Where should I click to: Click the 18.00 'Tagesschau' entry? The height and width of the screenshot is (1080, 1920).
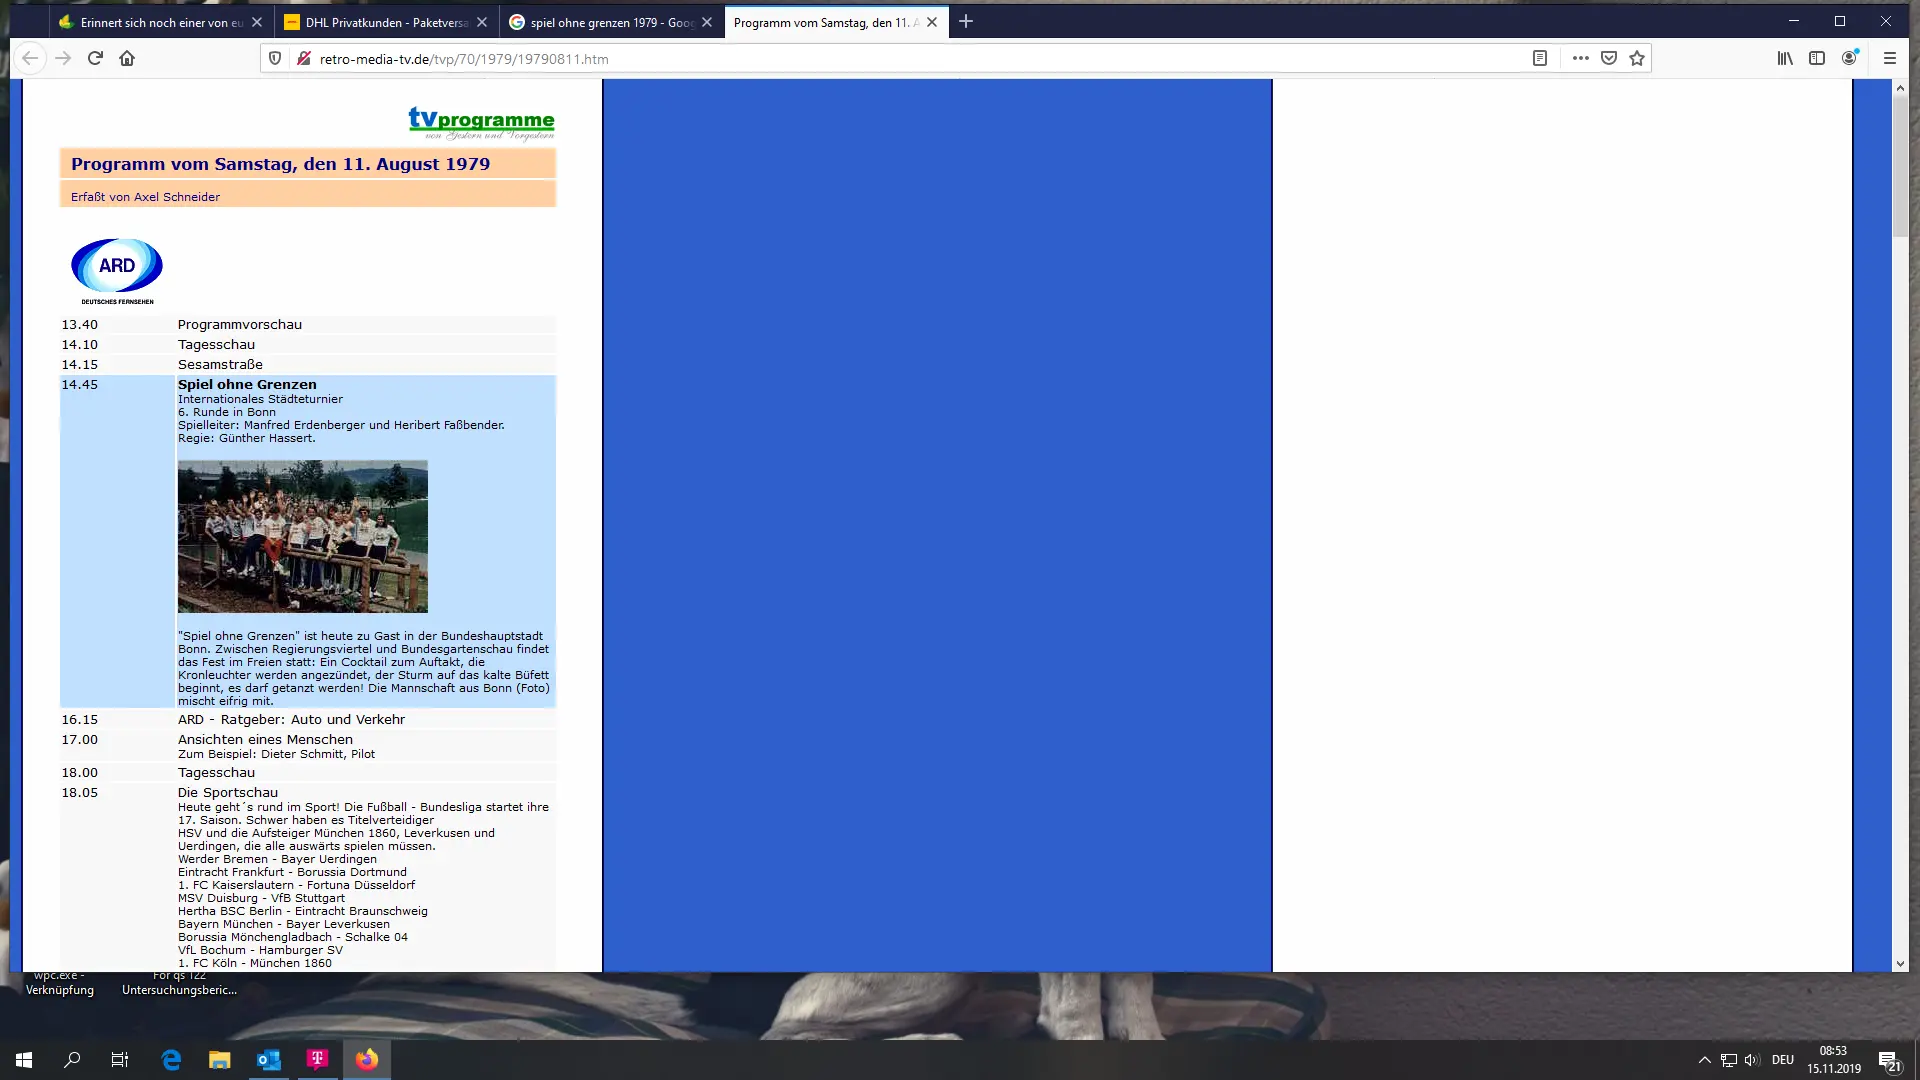(216, 772)
